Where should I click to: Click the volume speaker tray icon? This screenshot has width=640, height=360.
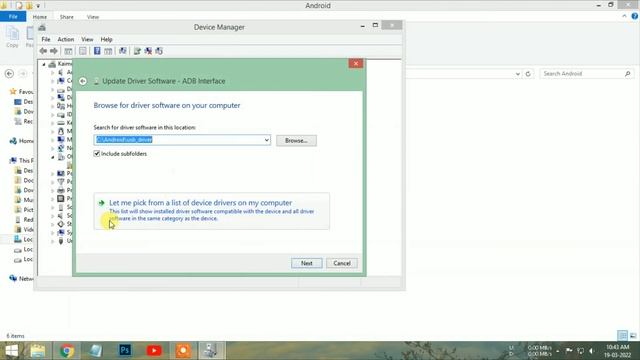point(591,351)
